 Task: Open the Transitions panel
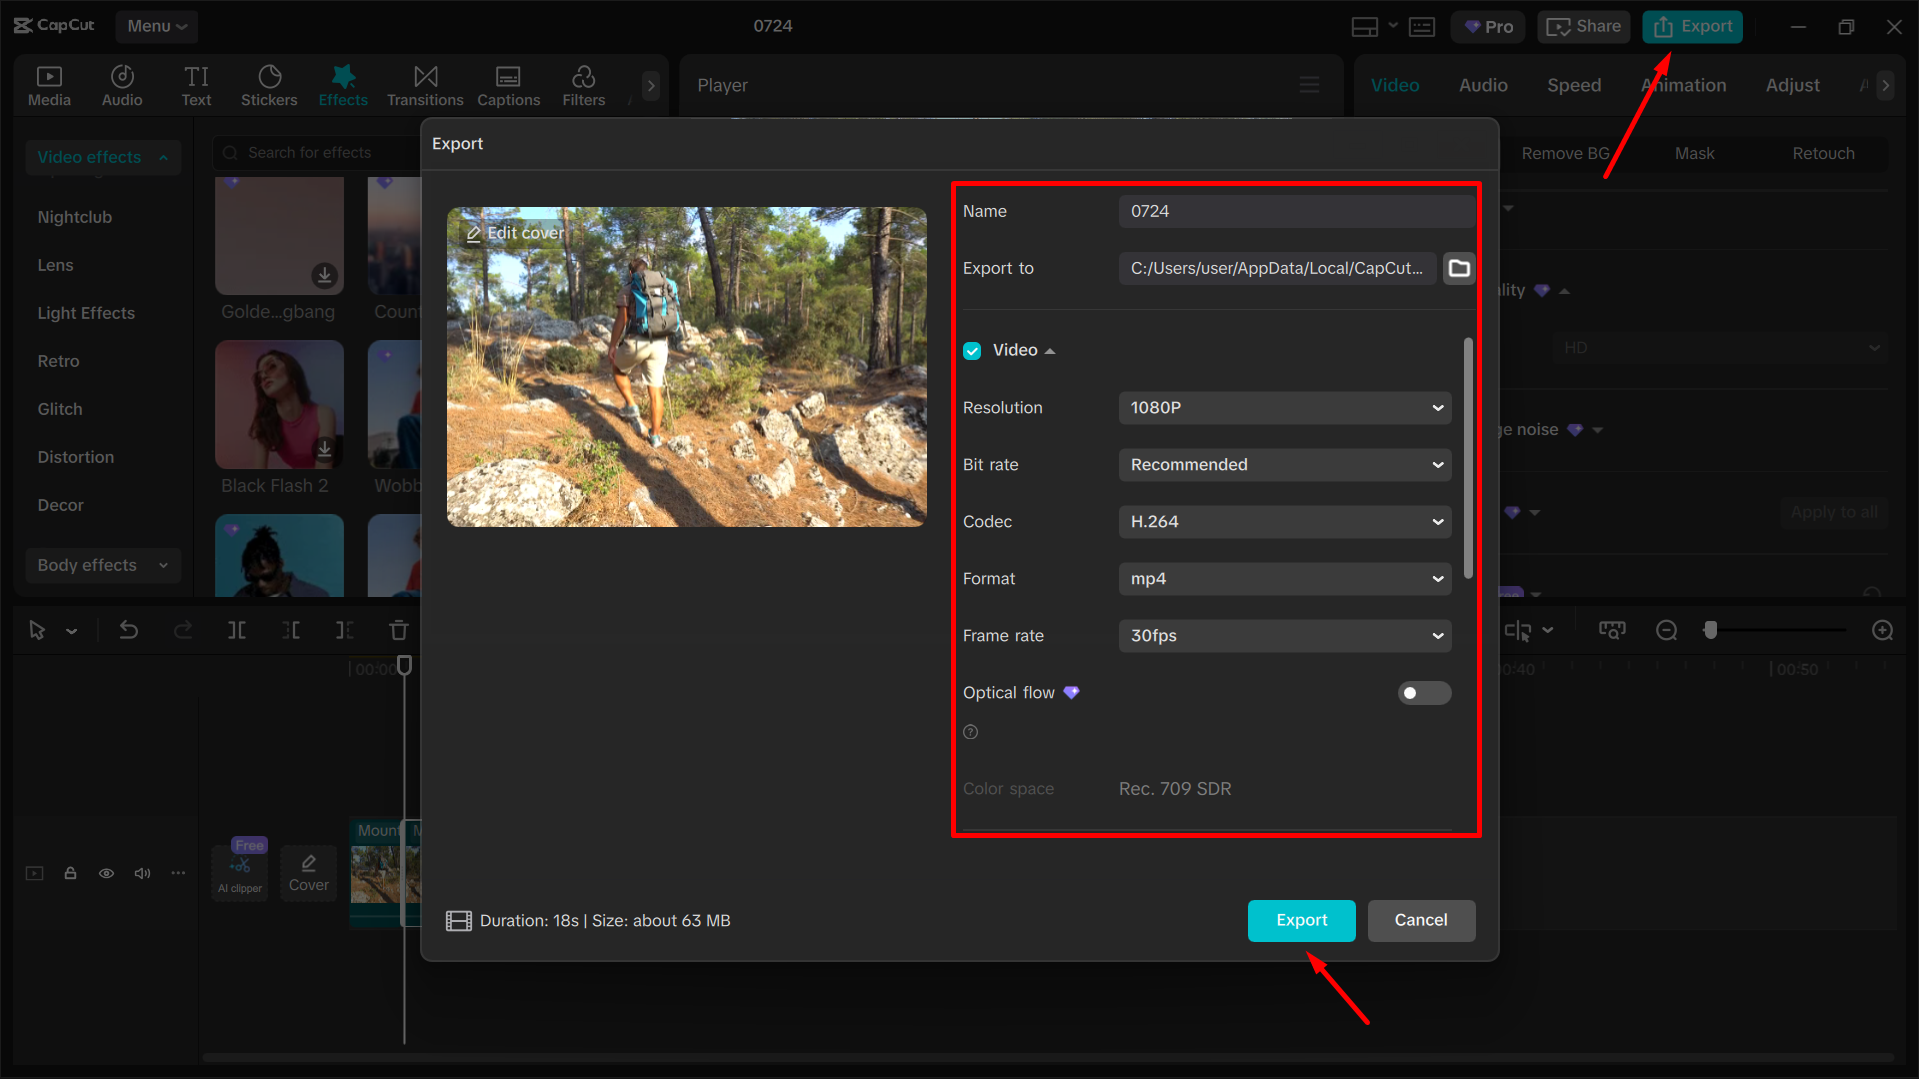tap(424, 84)
